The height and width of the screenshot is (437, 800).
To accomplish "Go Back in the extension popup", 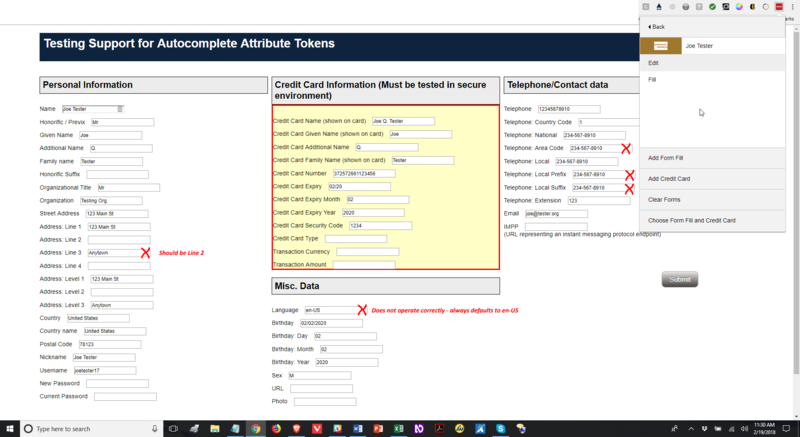I will point(657,26).
